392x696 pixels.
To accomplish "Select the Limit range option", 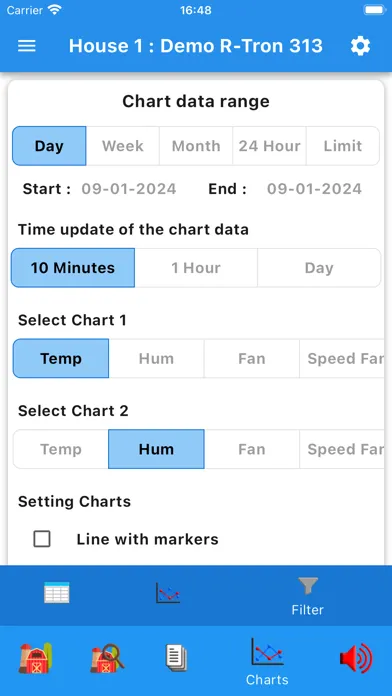I will coord(343,146).
